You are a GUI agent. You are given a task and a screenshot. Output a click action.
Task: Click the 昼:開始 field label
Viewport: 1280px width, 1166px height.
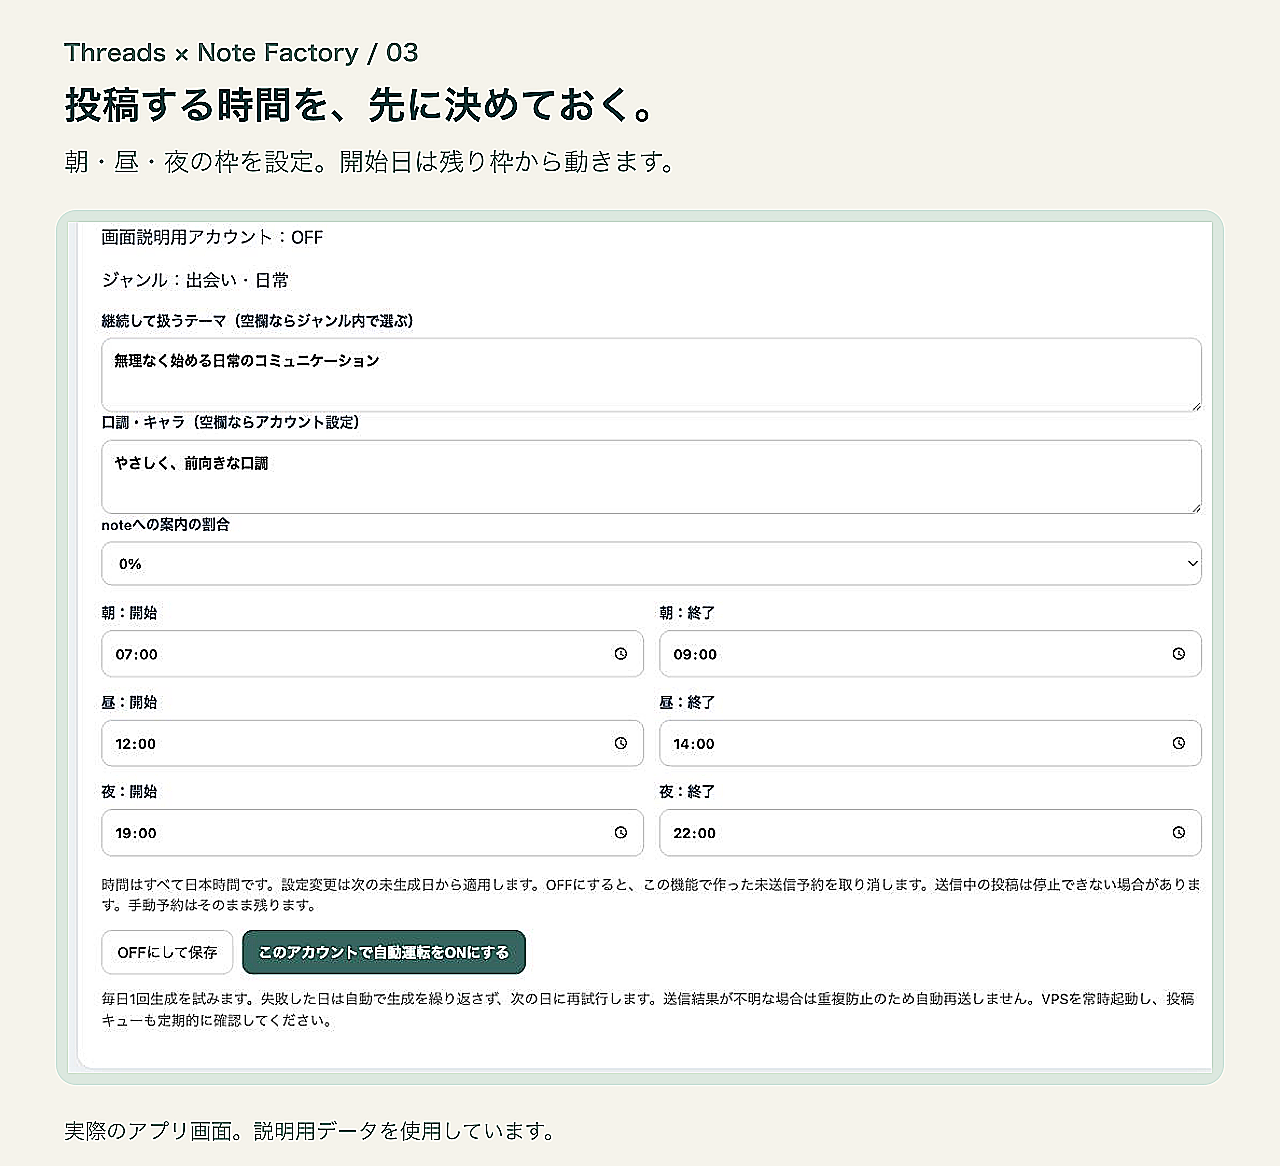[x=129, y=702]
